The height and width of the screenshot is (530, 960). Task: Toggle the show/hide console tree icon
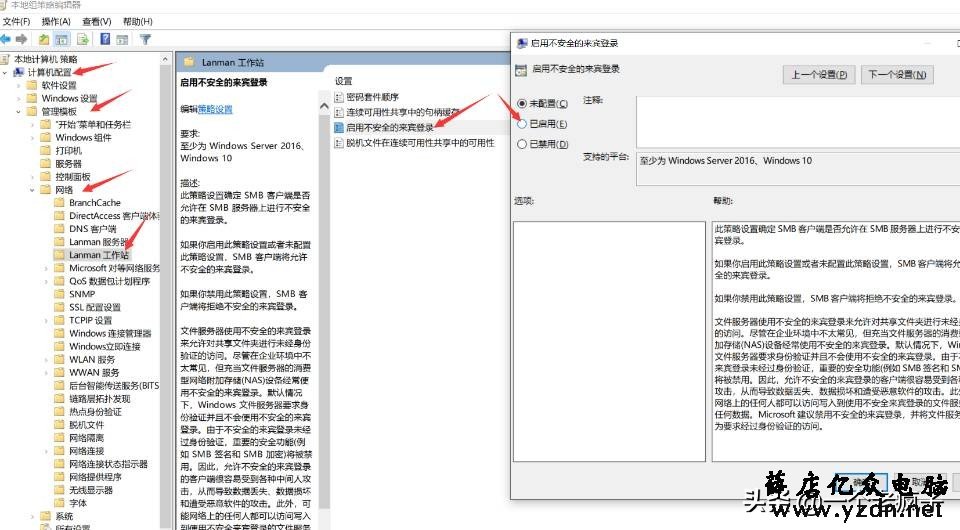(62, 39)
